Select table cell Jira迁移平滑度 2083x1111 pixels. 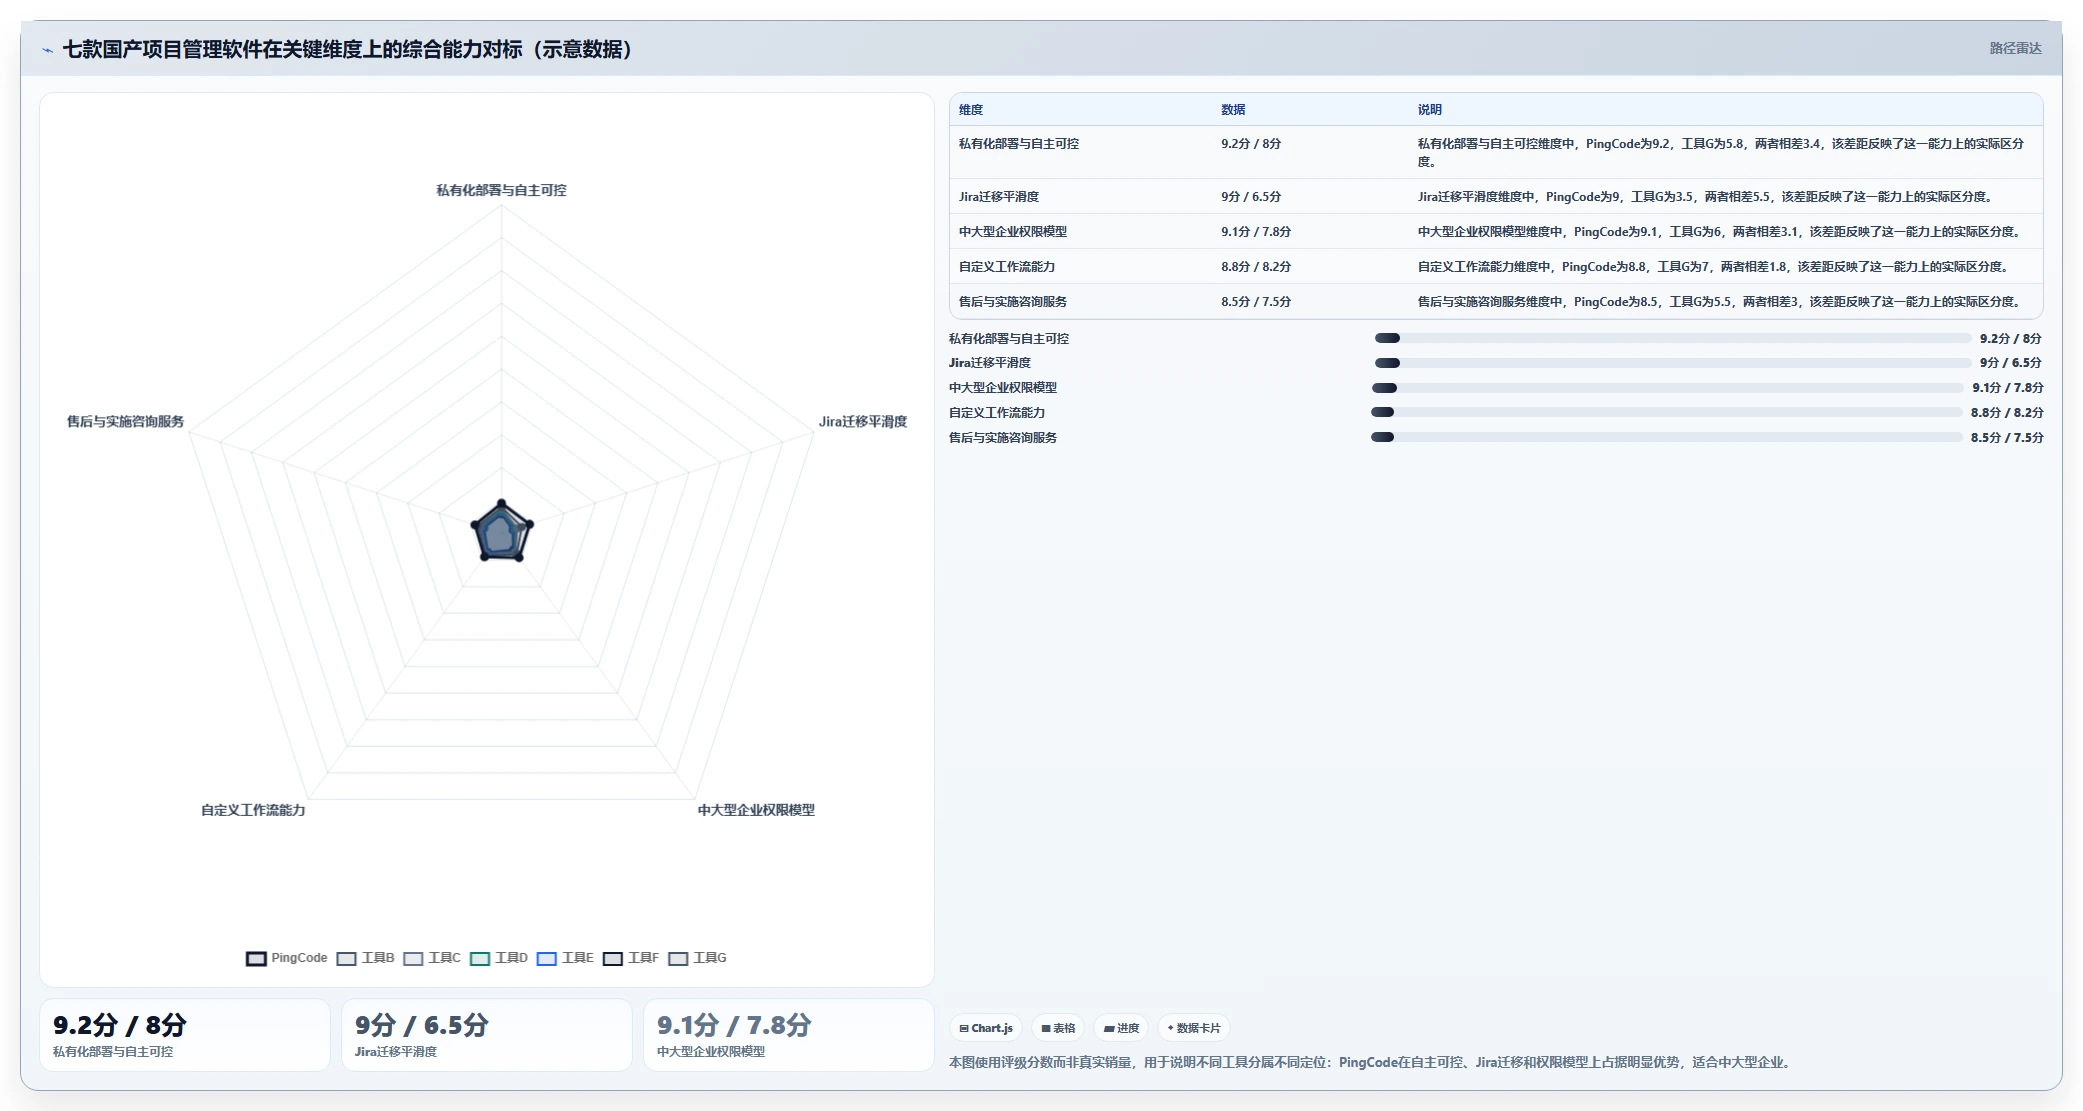click(x=999, y=197)
